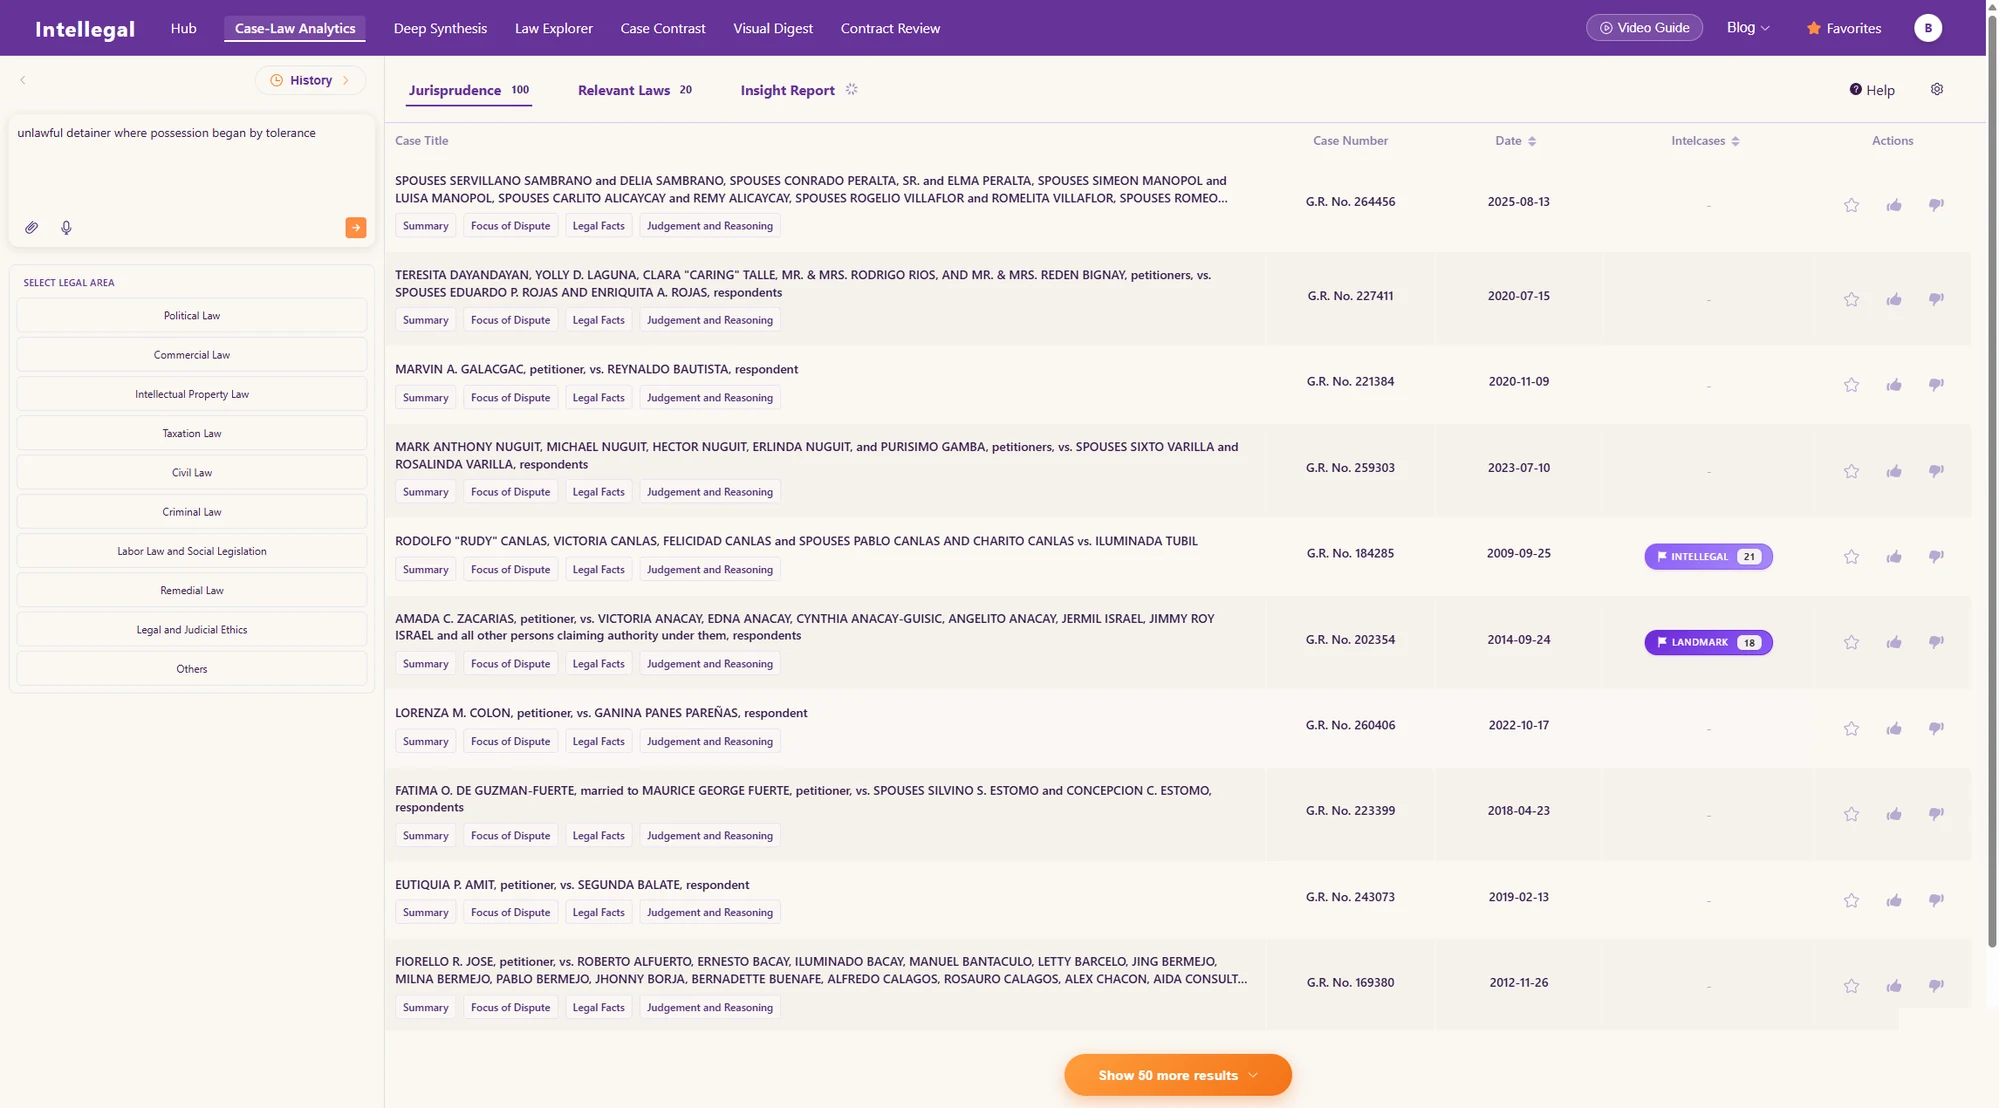Star the Galagcac vs. Bautista case

[1851, 385]
